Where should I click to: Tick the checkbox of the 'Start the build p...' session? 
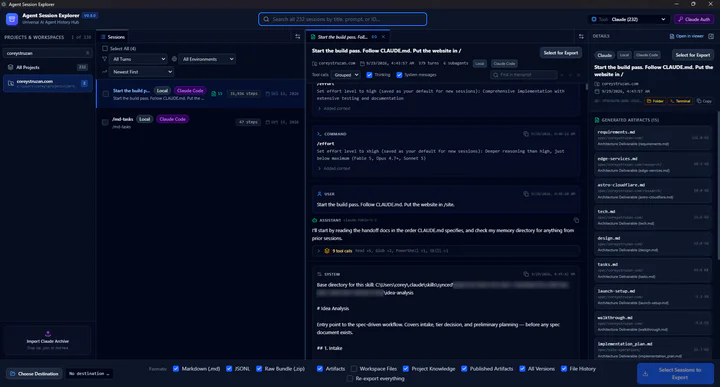[106, 94]
